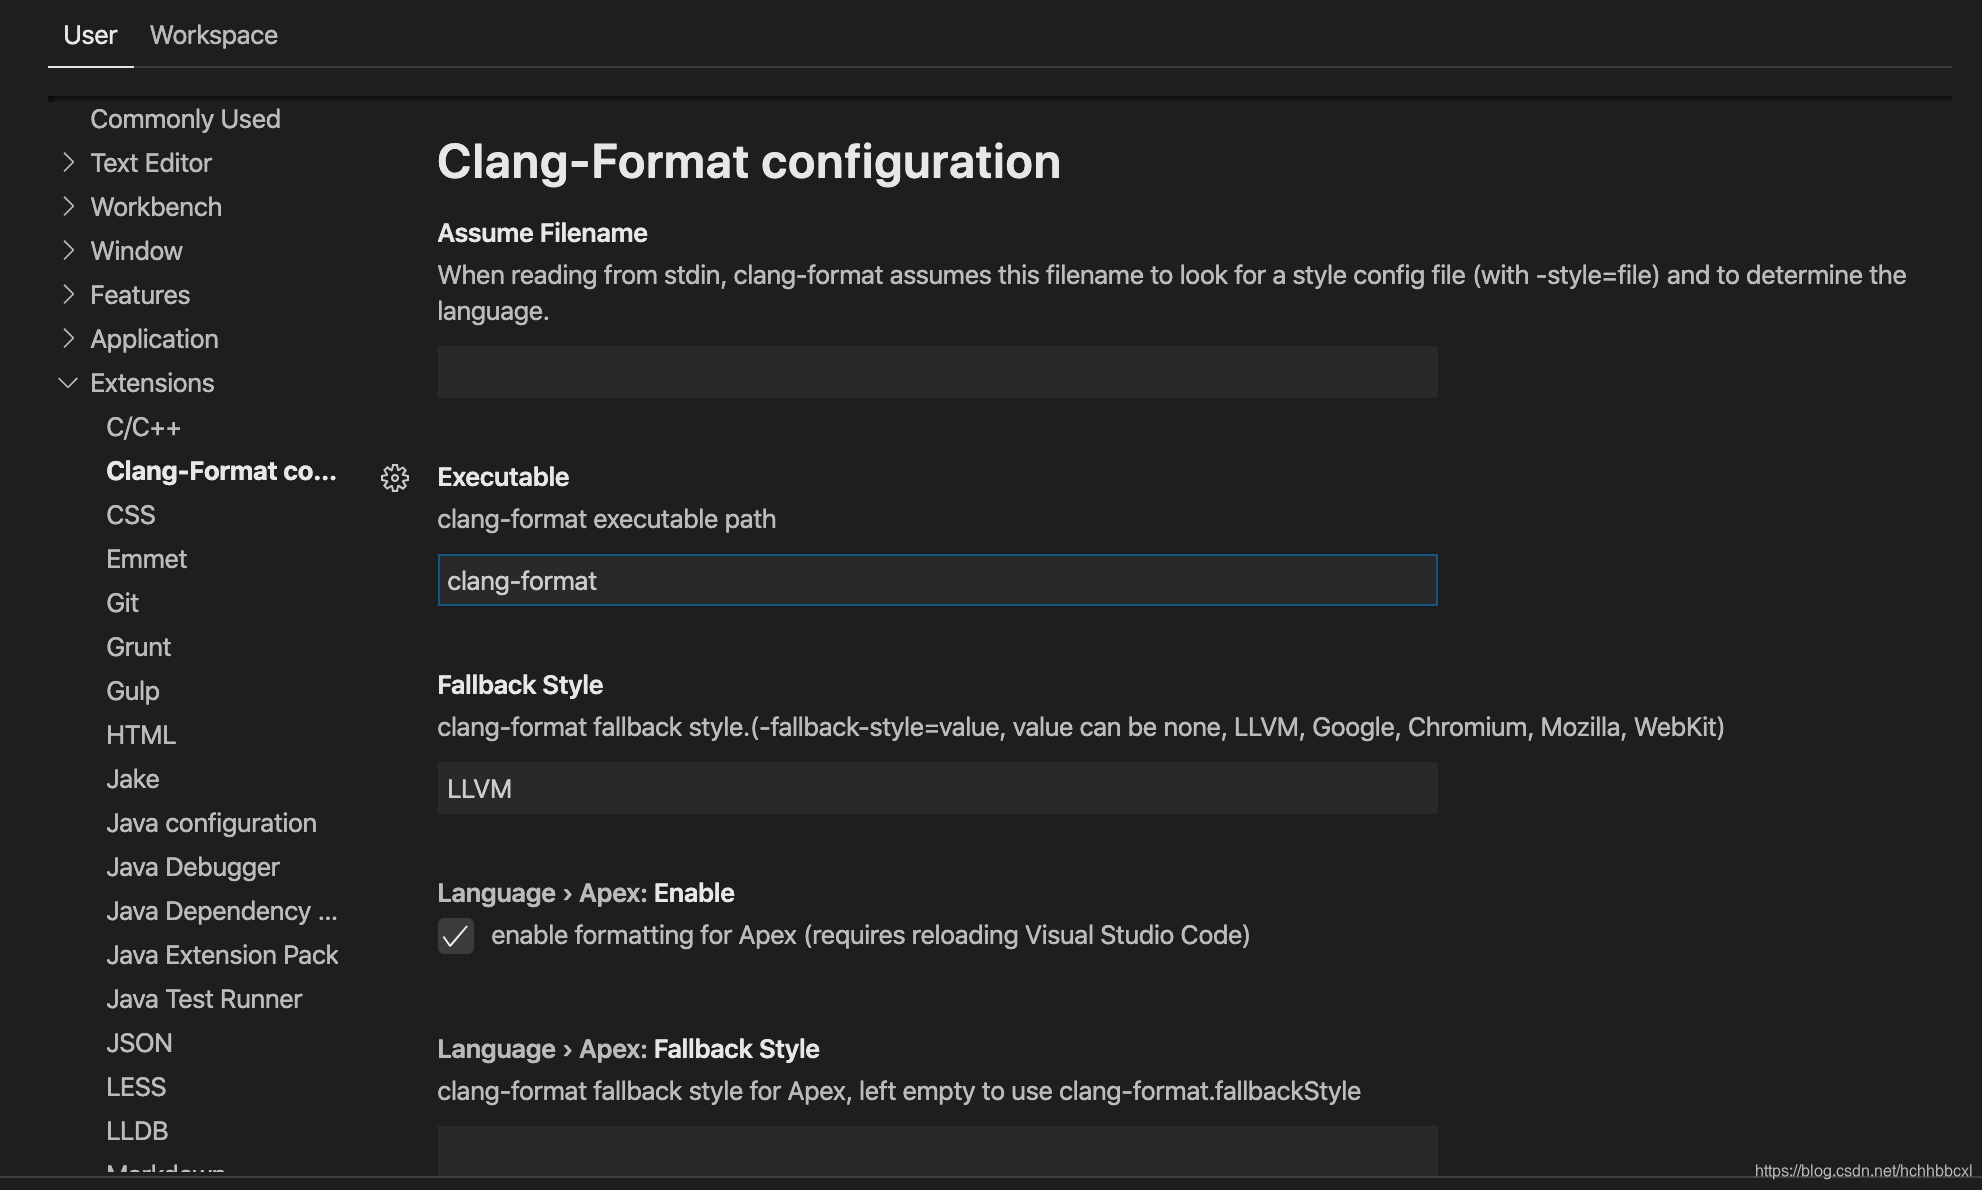1982x1190 pixels.
Task: Select the CSS settings entry
Action: point(130,514)
